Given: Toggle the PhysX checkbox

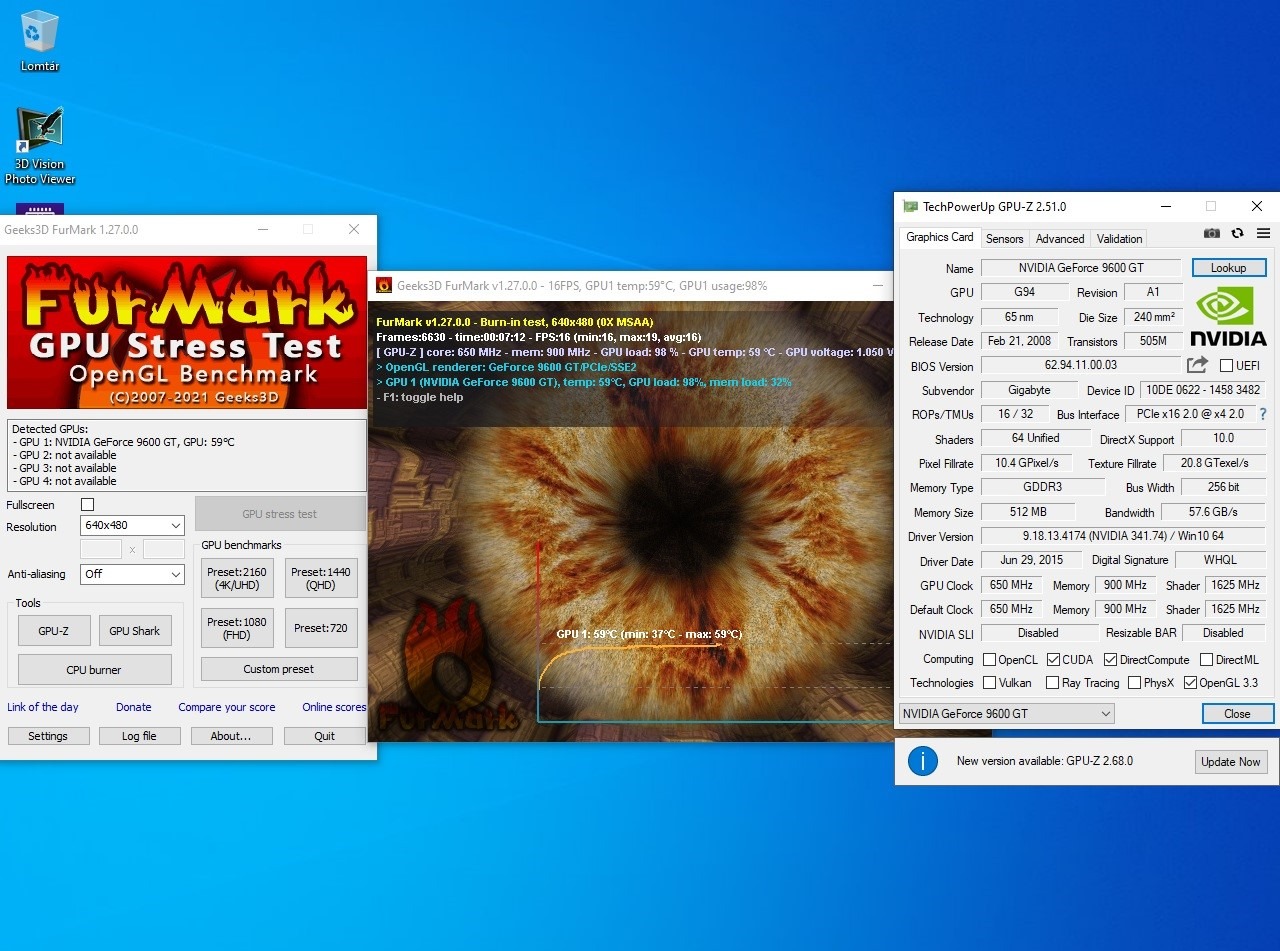Looking at the screenshot, I should click(1134, 683).
